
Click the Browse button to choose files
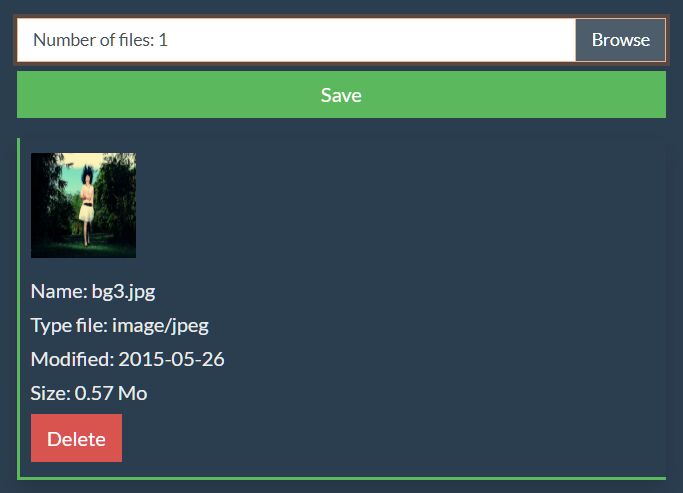tap(620, 40)
